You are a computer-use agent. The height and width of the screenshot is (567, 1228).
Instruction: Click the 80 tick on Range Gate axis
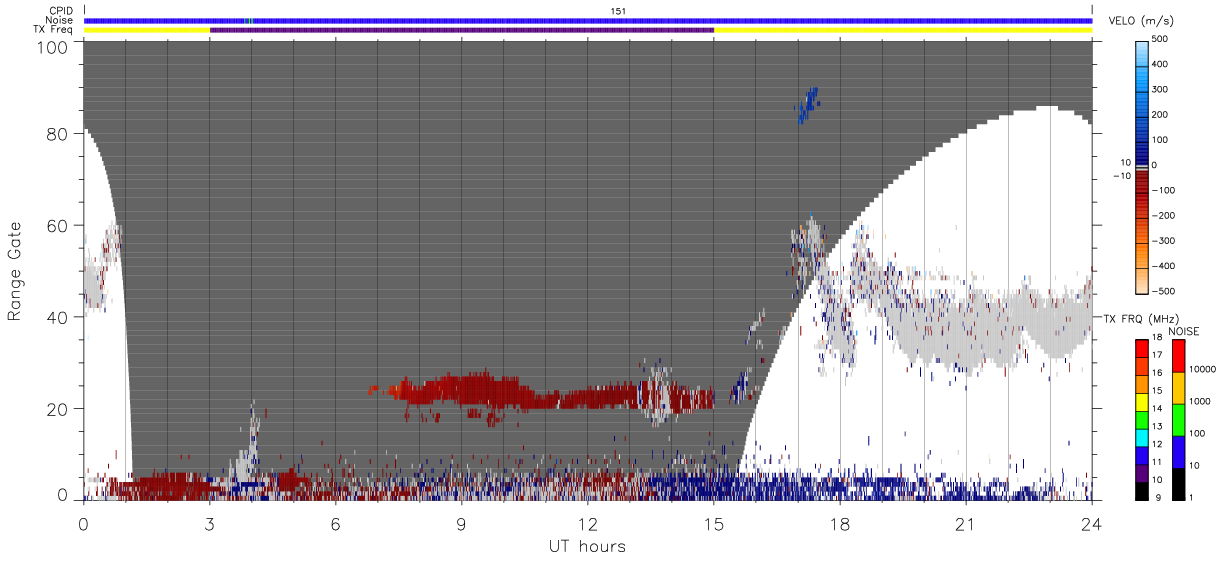(x=58, y=134)
